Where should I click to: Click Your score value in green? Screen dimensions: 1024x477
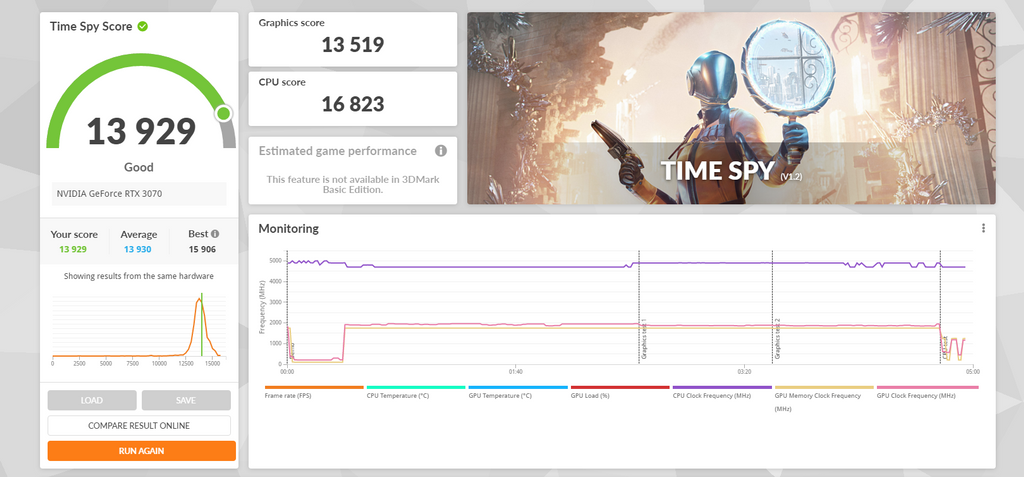pyautogui.click(x=73, y=250)
